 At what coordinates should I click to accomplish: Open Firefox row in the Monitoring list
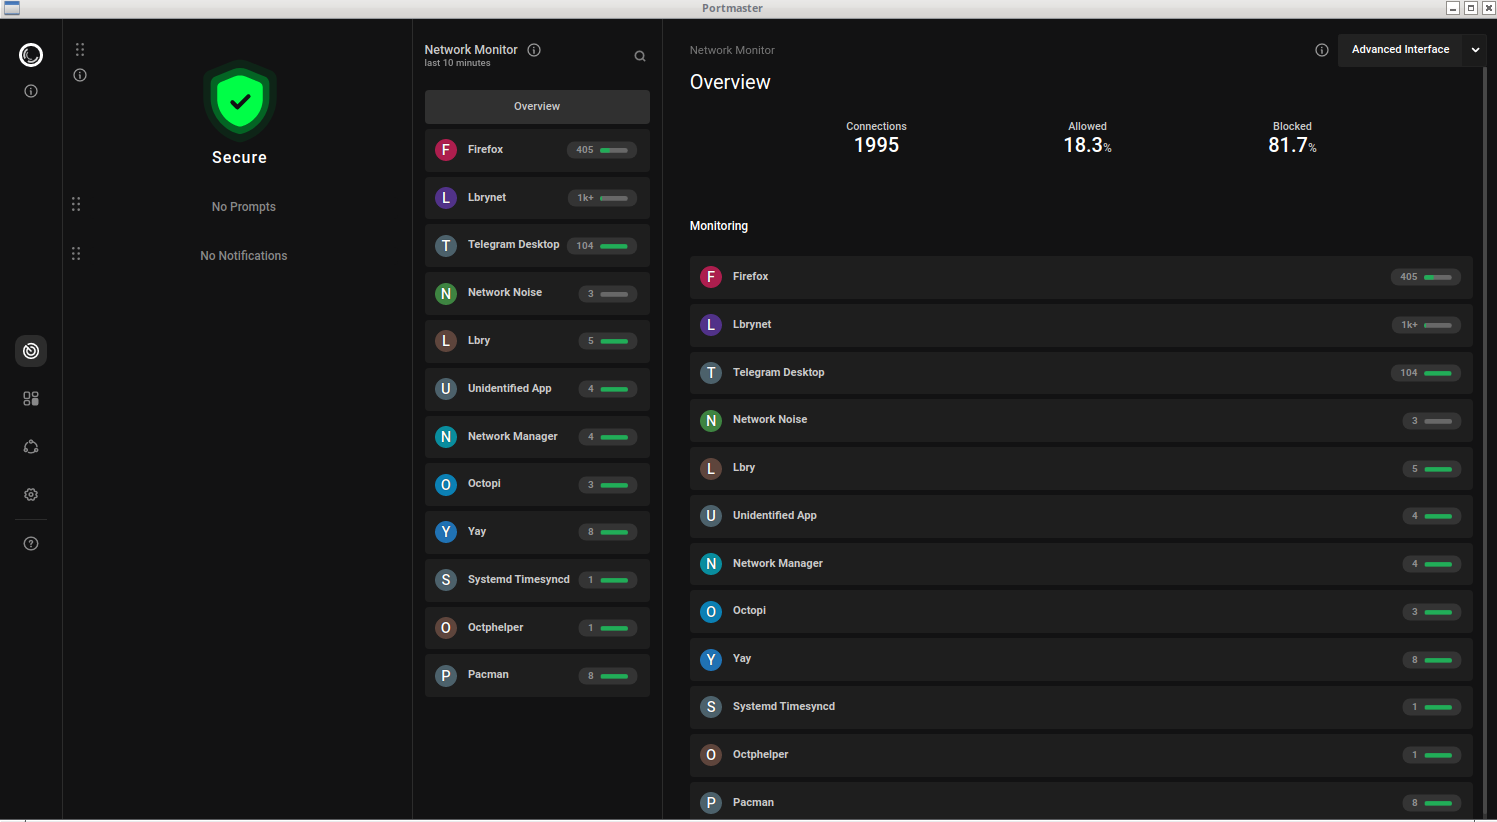[1080, 277]
